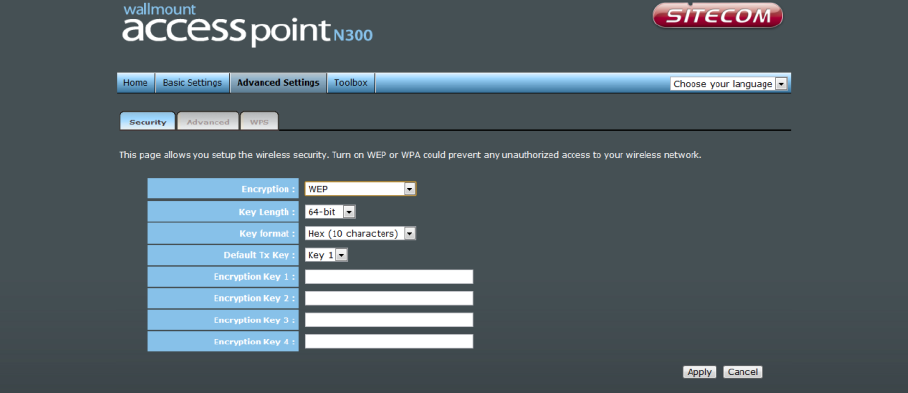The width and height of the screenshot is (908, 393).
Task: Open the Encryption dropdown set to WEP
Action: 360,189
